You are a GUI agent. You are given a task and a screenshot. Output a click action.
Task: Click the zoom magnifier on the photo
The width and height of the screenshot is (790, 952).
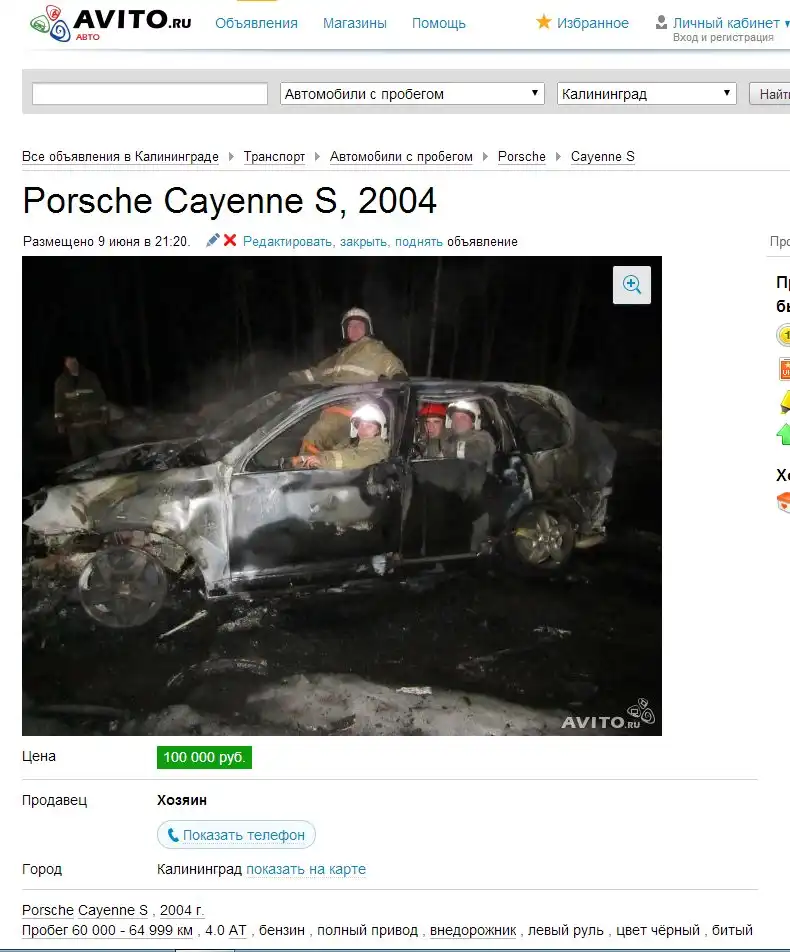[632, 285]
